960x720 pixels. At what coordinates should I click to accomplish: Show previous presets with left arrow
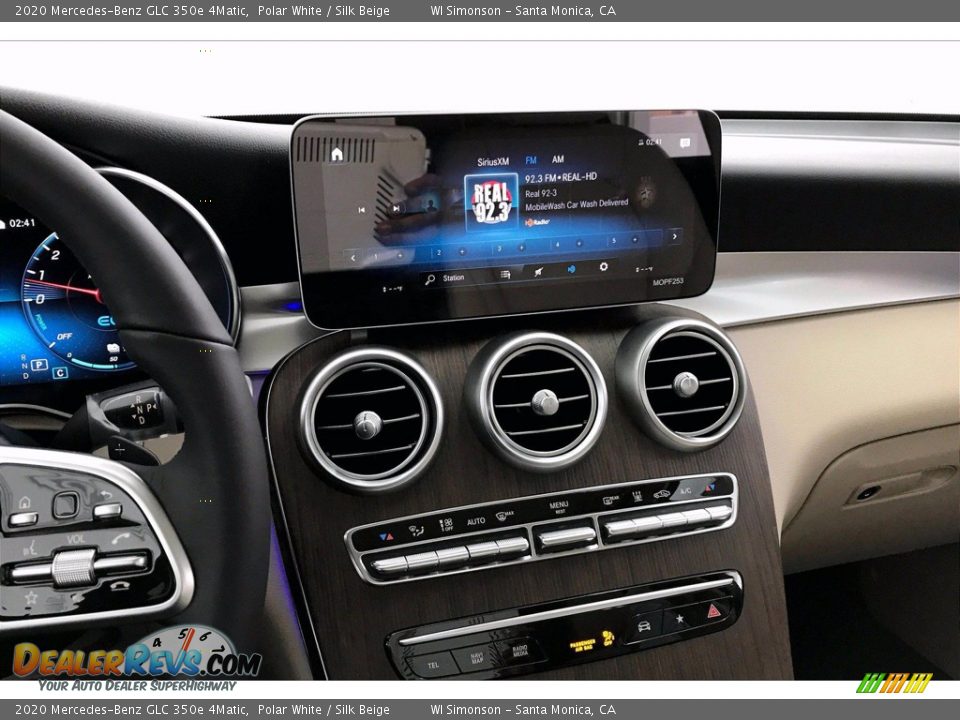click(x=353, y=258)
